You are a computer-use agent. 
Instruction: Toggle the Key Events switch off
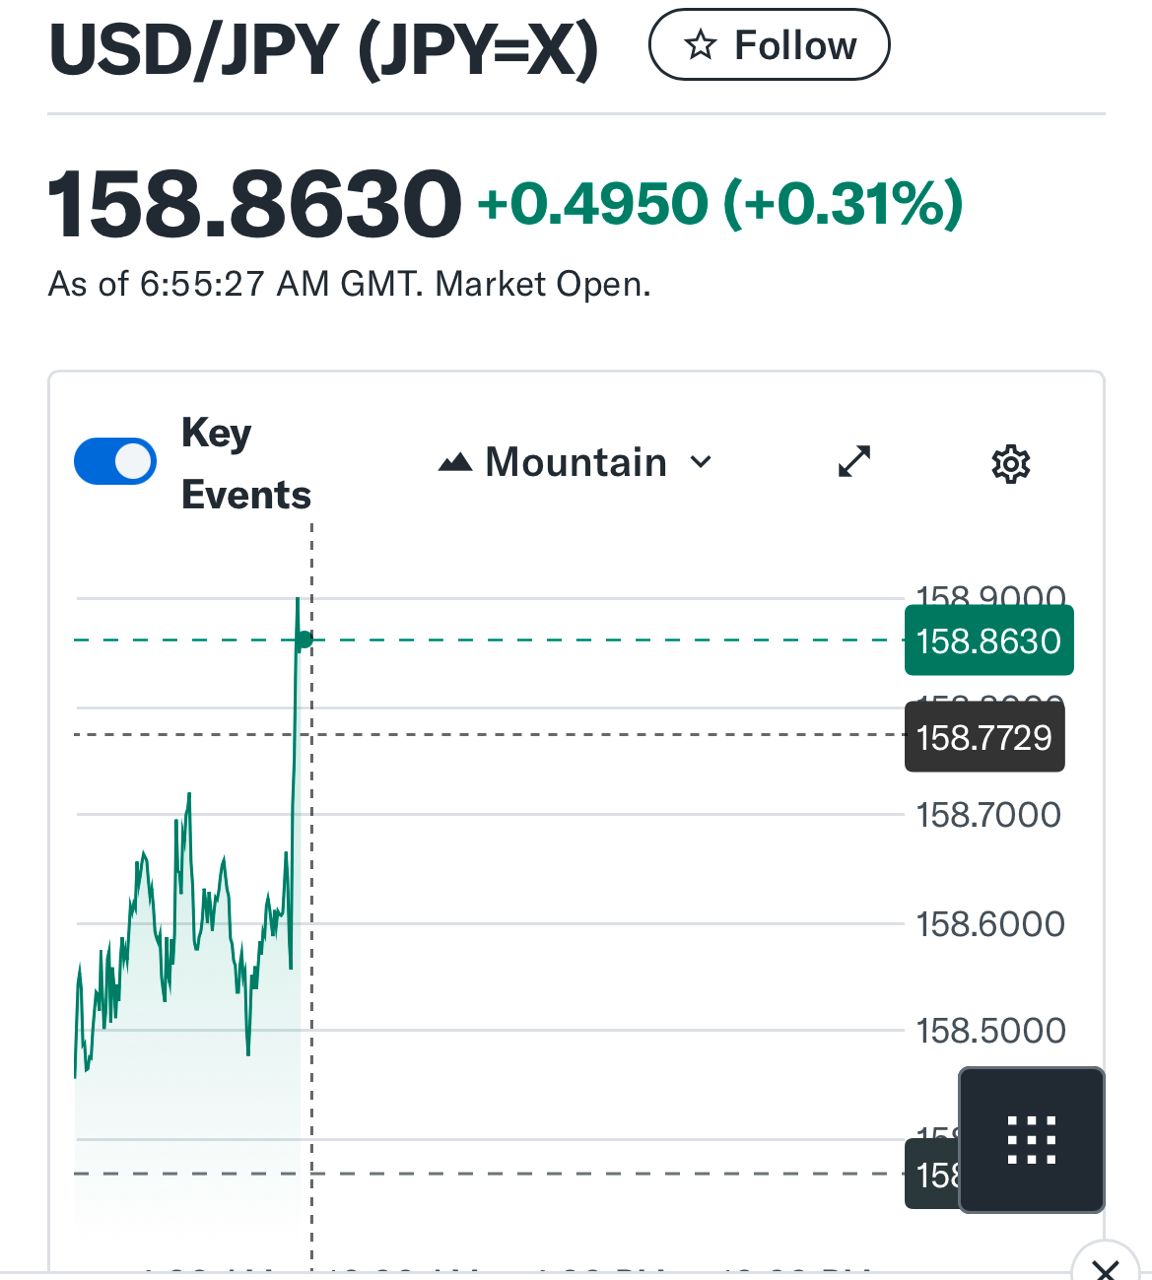(x=115, y=462)
